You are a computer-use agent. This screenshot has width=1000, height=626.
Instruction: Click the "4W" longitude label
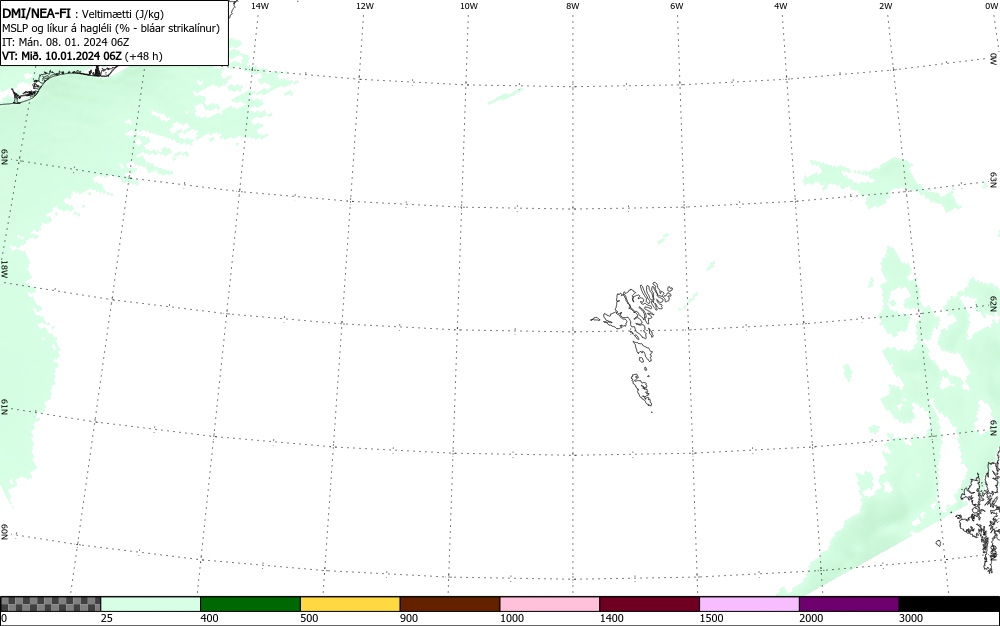click(781, 6)
